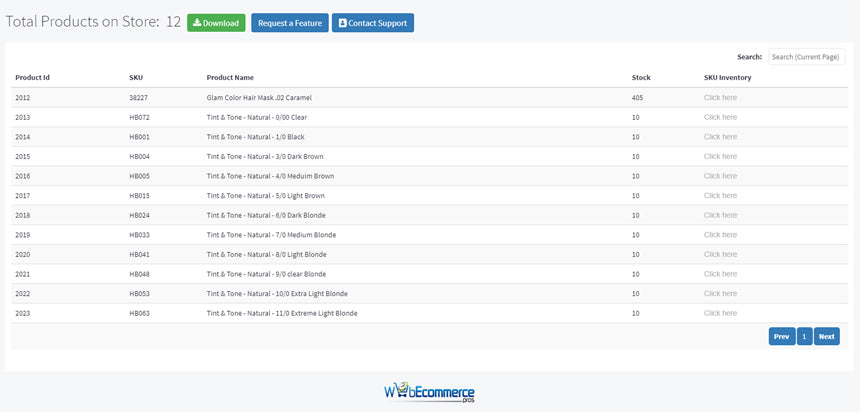The width and height of the screenshot is (860, 412).
Task: Click SKU cell HB005
Action: pos(139,176)
